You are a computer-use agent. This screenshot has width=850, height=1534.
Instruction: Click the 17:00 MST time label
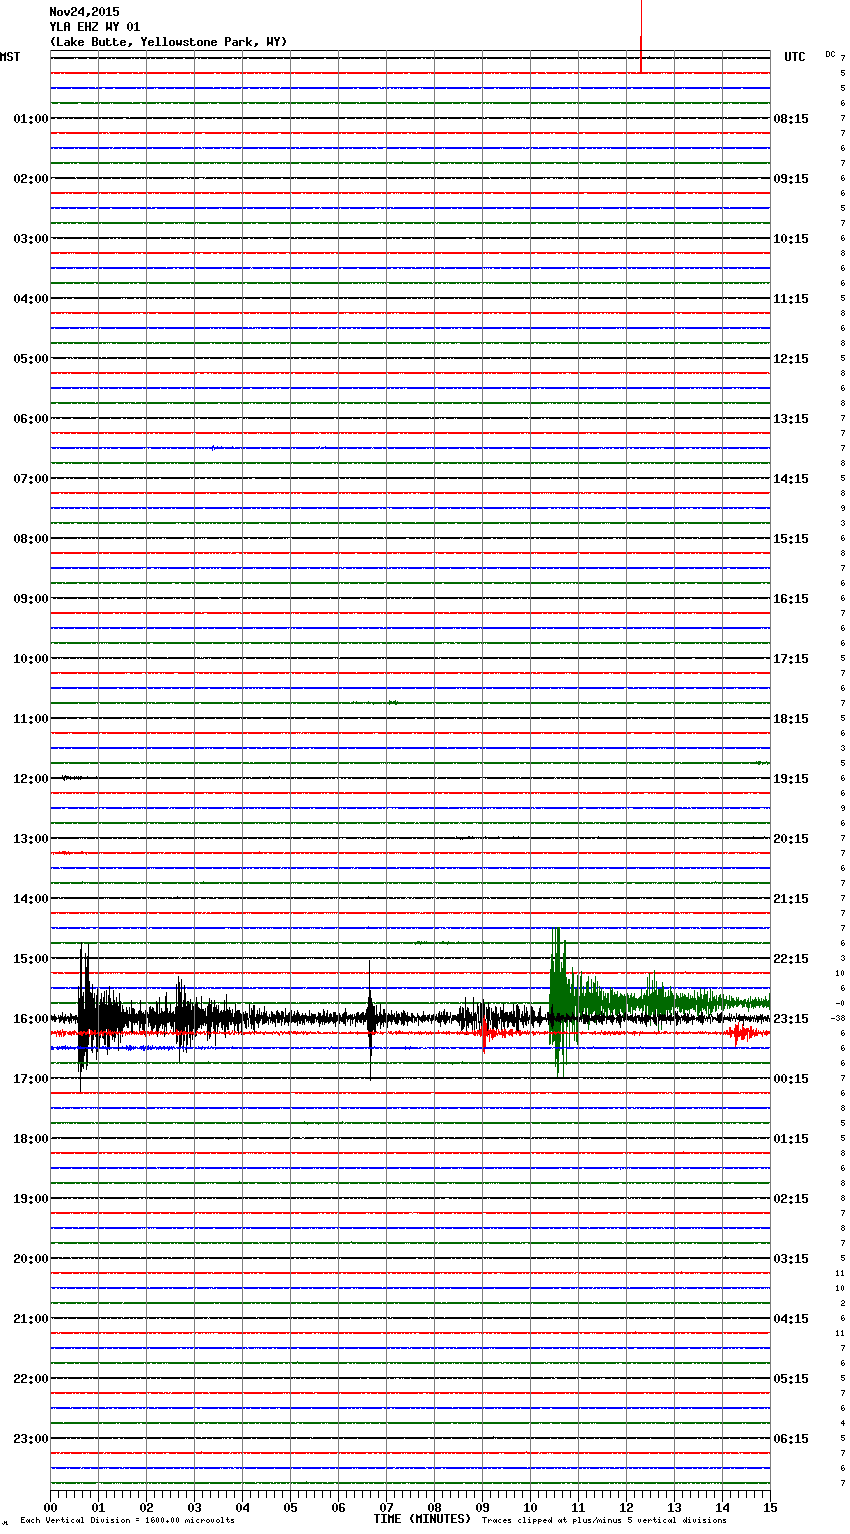click(x=30, y=1079)
